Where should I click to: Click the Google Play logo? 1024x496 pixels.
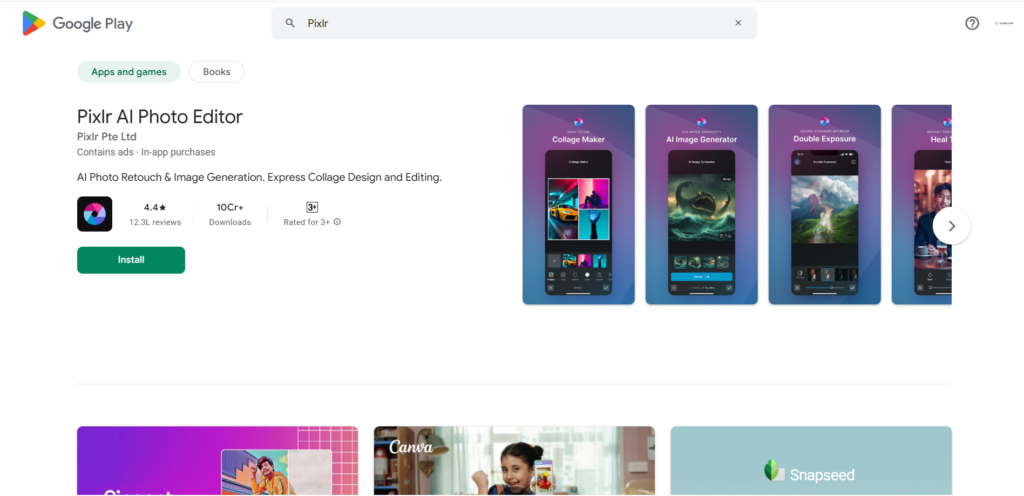pos(77,23)
